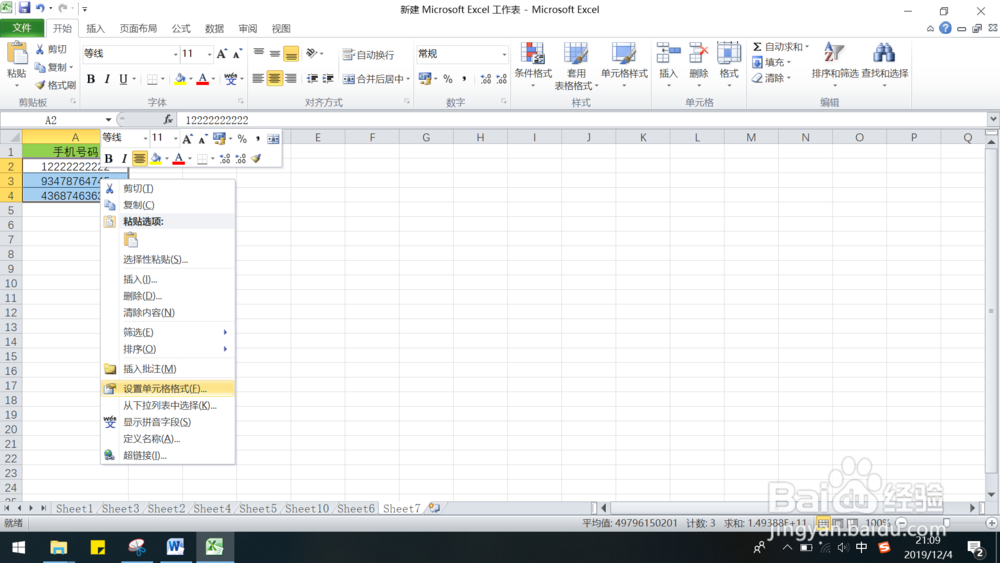Expand Name Box dropdown arrow
This screenshot has height=563, width=1000.
108,120
